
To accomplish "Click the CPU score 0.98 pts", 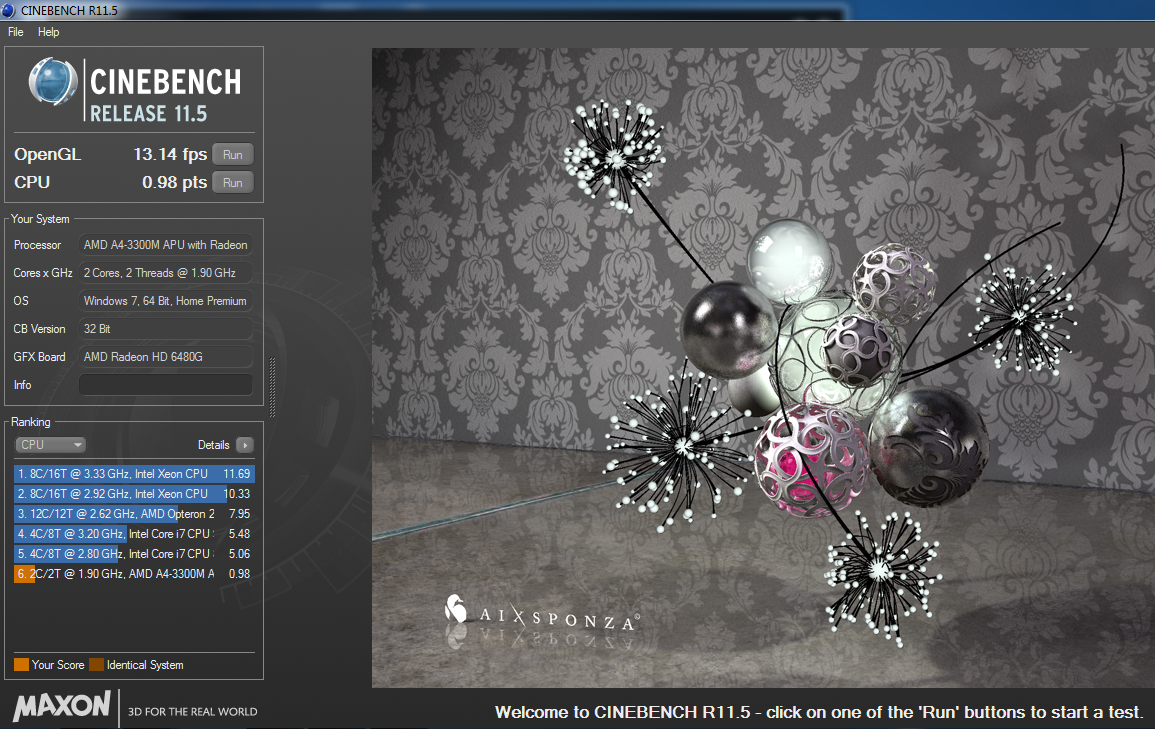I will [x=175, y=182].
